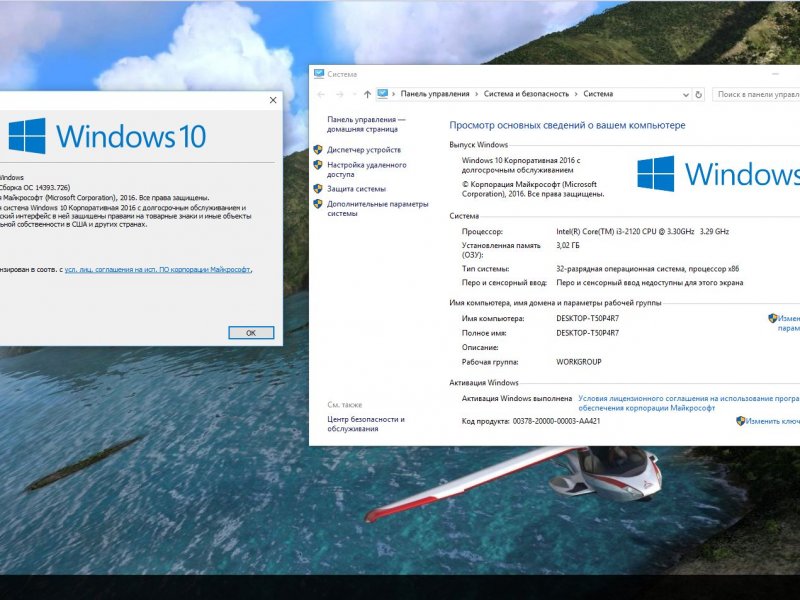Viewport: 800px width, 600px height.
Task: Open address bar history dropdown
Action: [x=686, y=95]
